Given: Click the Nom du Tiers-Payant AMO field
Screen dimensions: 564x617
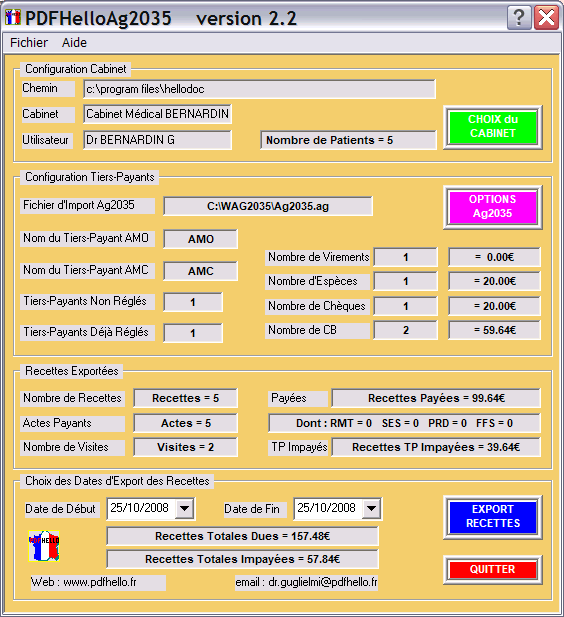Looking at the screenshot, I should click(200, 239).
